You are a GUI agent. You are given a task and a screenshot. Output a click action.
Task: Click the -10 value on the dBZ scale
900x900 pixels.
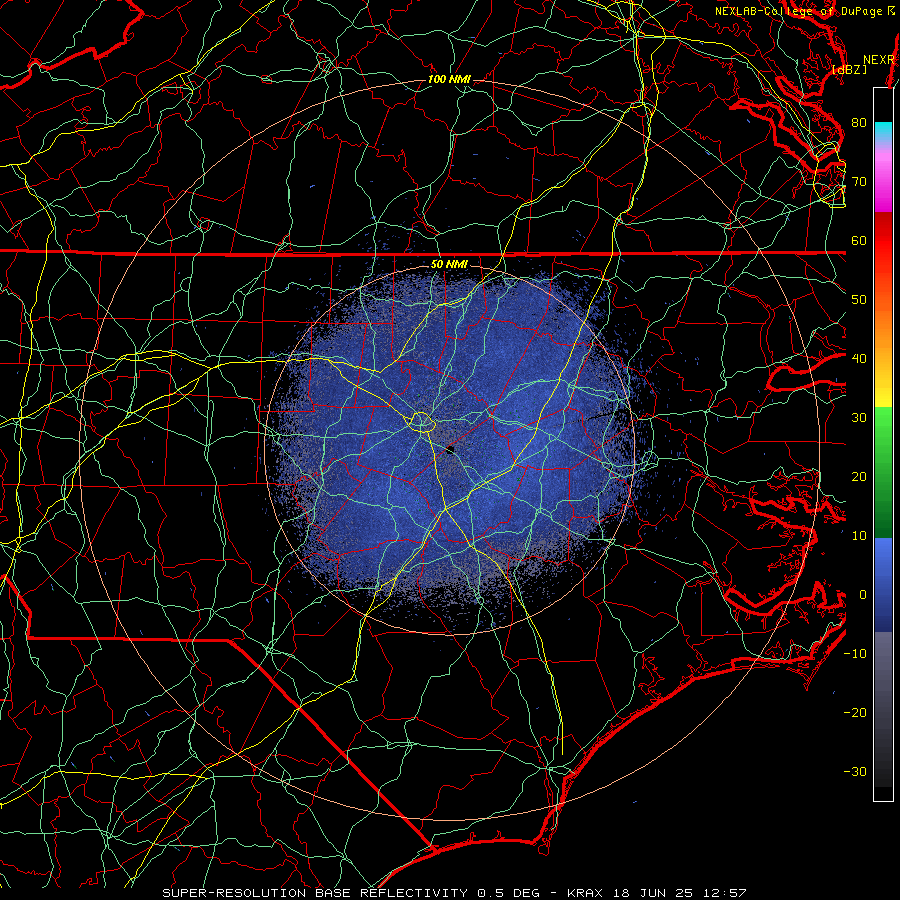click(855, 654)
